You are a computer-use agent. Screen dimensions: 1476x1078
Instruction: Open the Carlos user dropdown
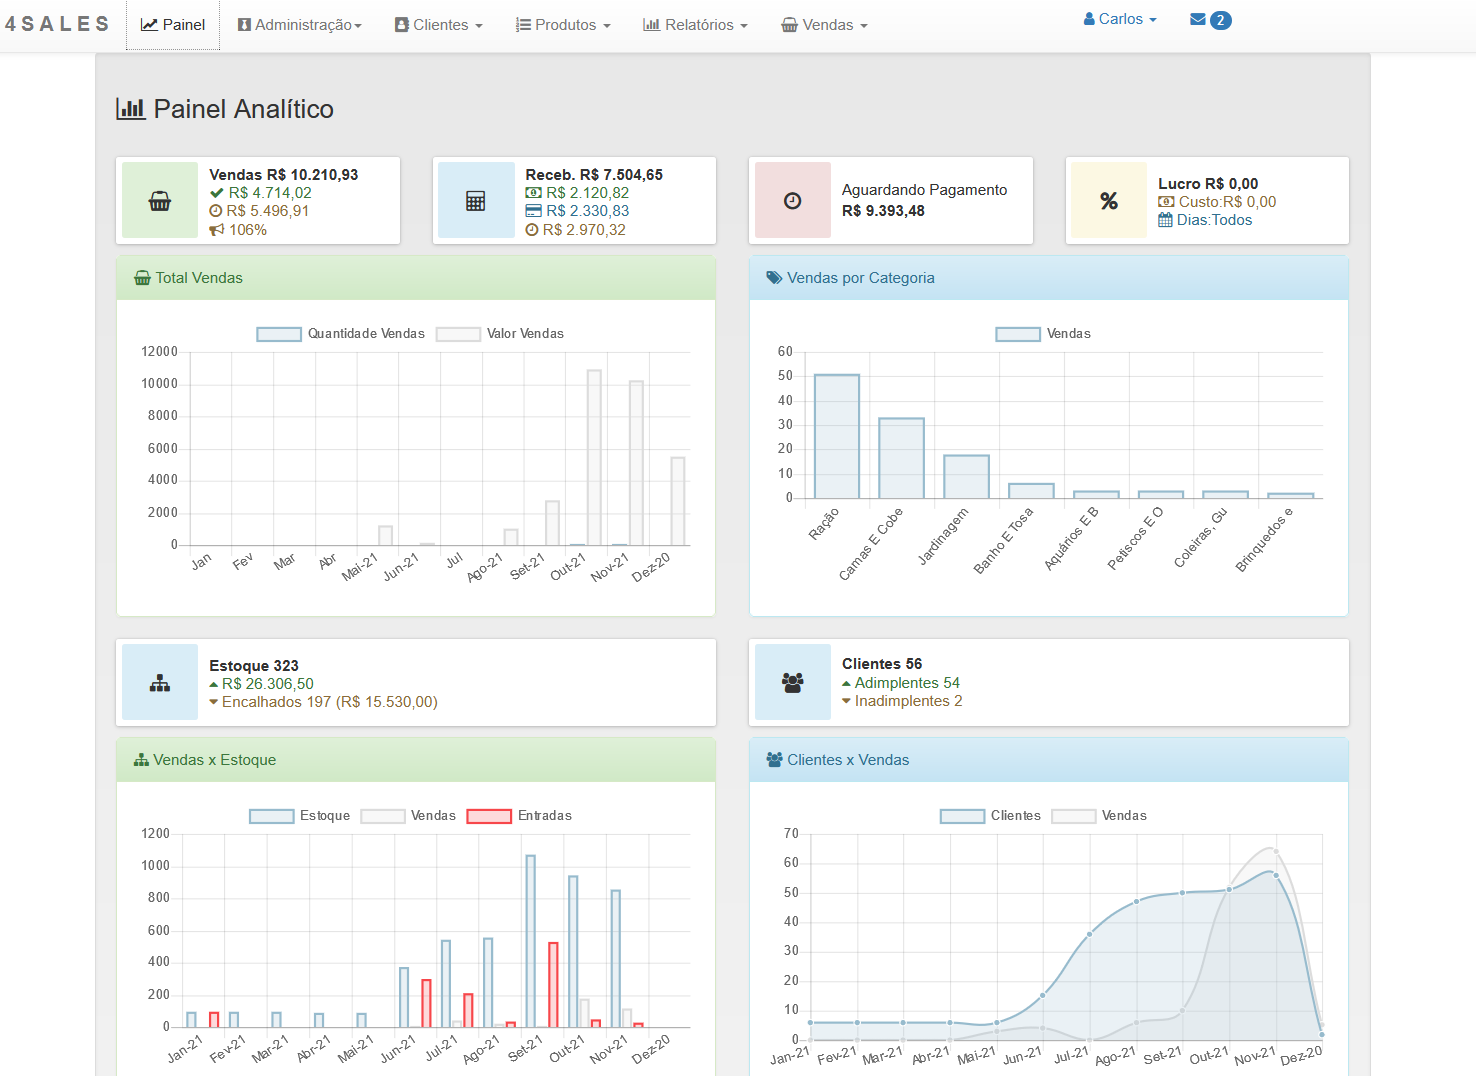[x=1120, y=19]
